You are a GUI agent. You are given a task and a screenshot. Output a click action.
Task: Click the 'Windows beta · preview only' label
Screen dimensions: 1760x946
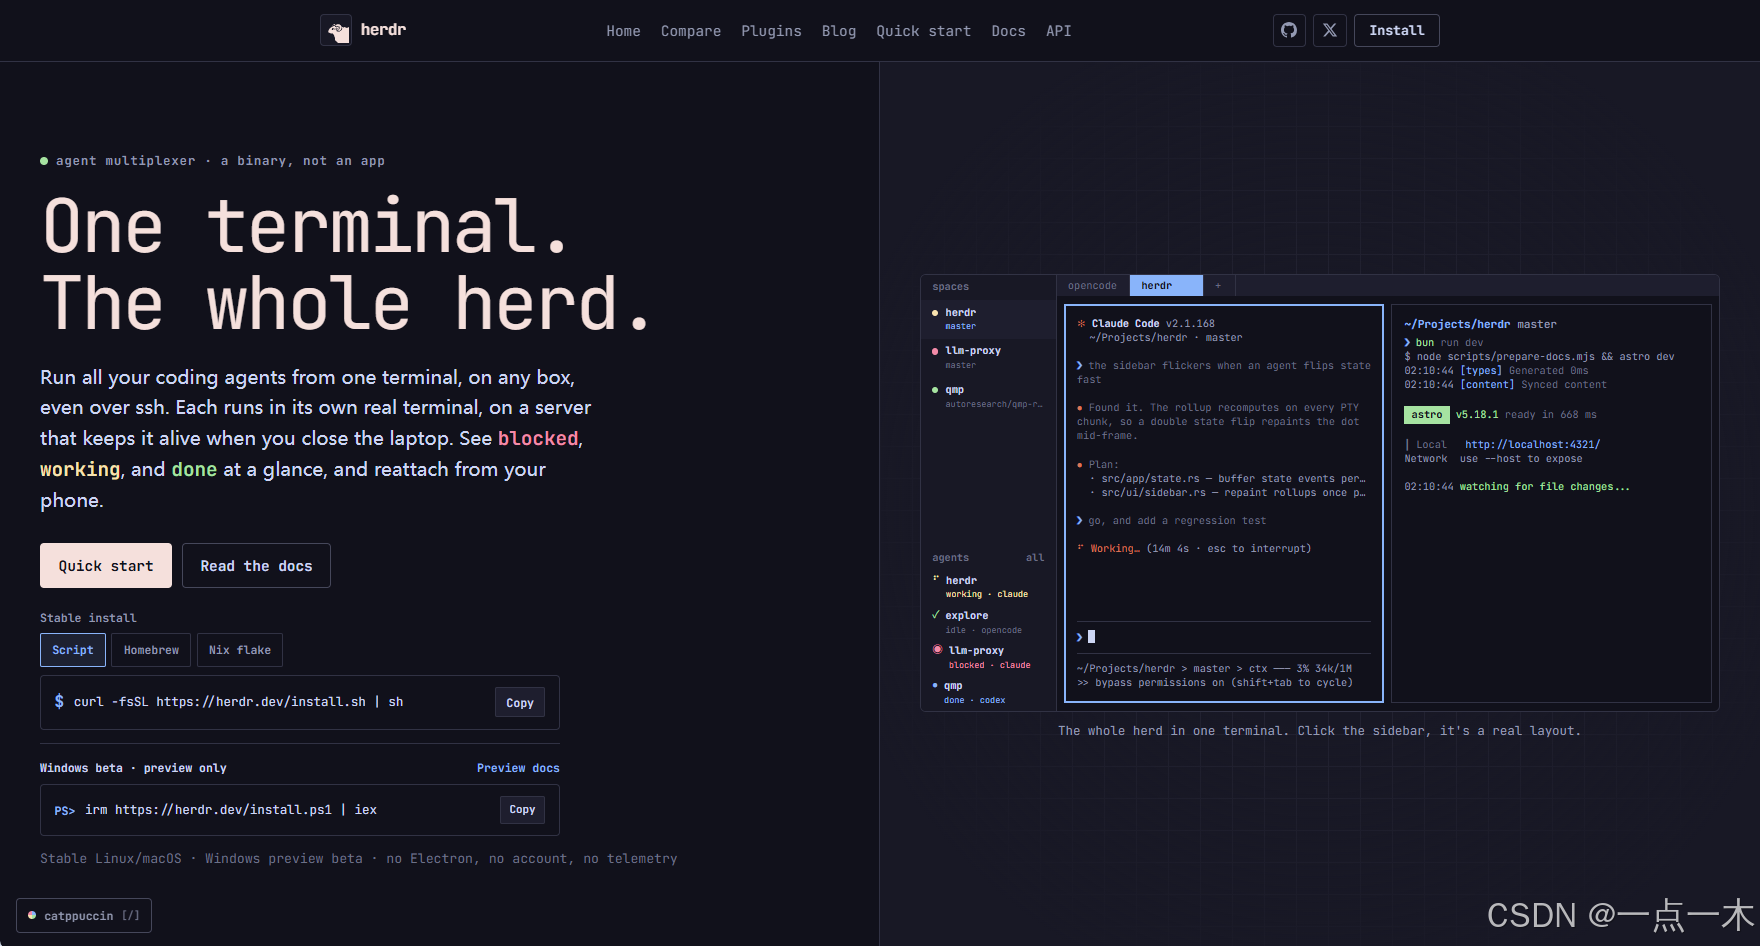(133, 768)
